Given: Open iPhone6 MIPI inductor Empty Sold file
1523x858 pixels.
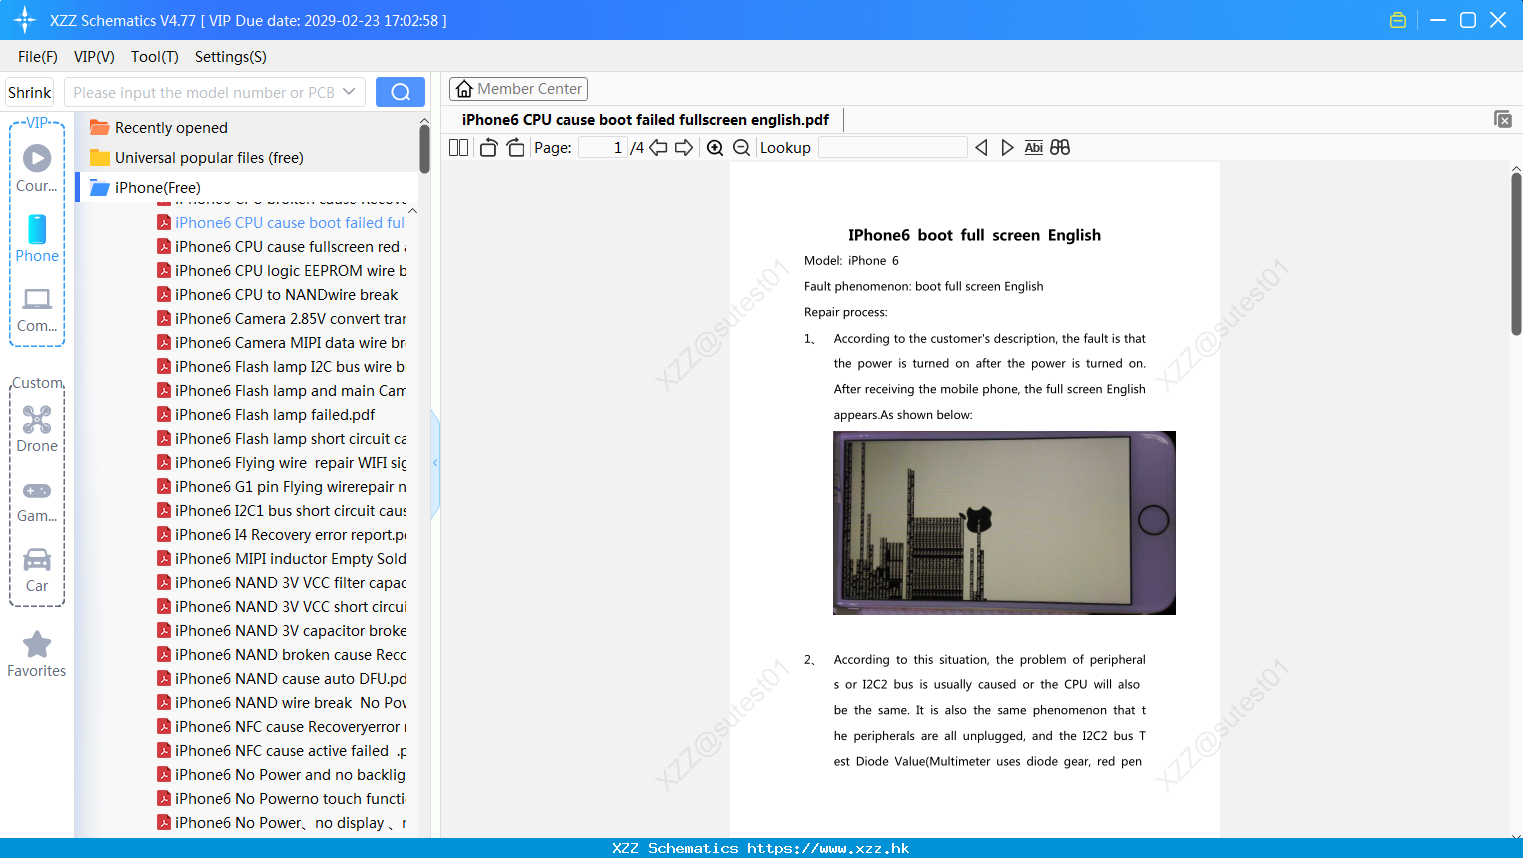Looking at the screenshot, I should tap(282, 559).
